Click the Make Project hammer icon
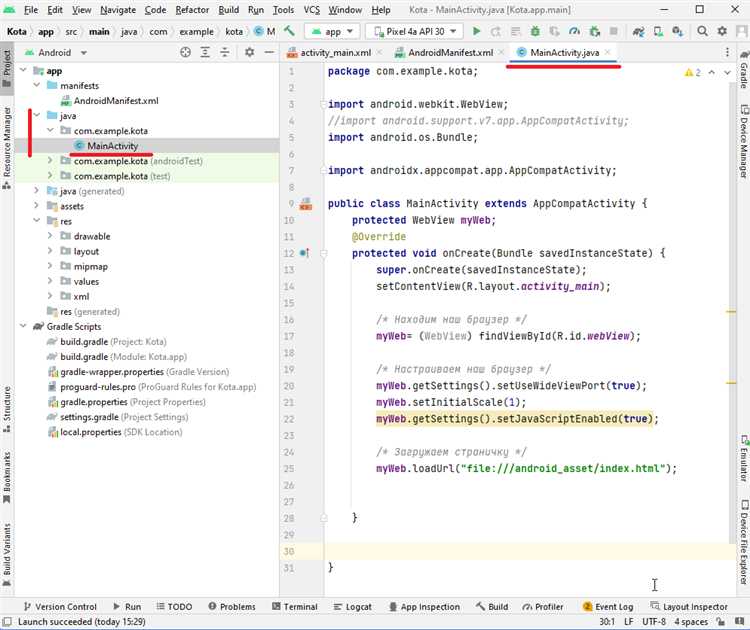 coord(290,31)
